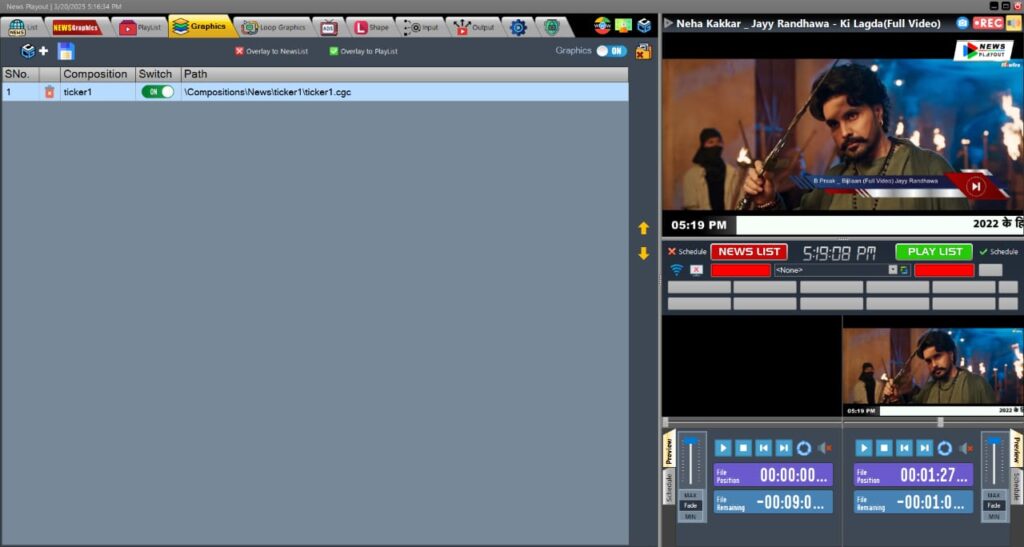Play the right playlist player
The image size is (1024, 547).
pyautogui.click(x=863, y=448)
